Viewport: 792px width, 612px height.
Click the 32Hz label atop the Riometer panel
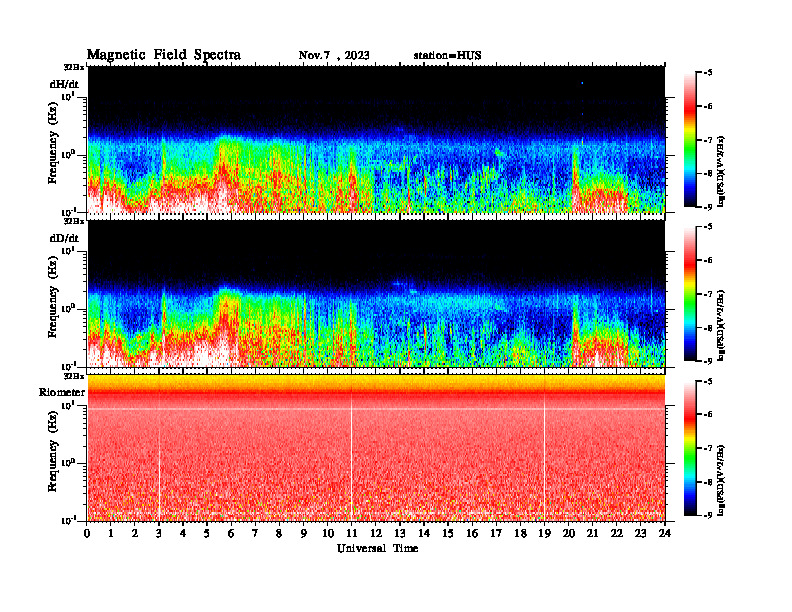(74, 376)
